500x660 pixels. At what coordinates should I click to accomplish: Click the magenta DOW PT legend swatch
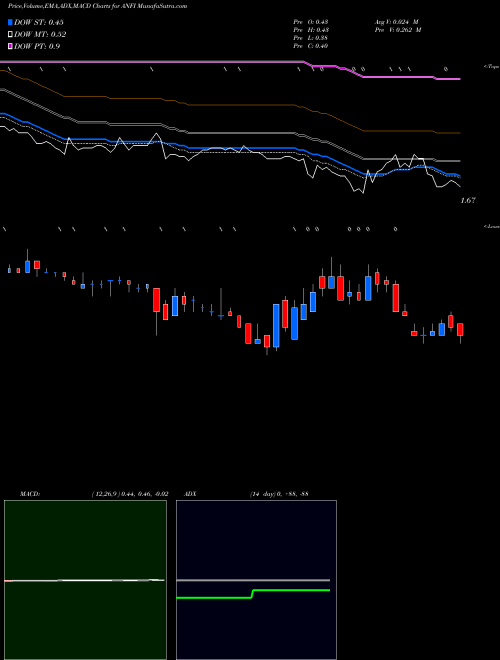[x=11, y=46]
